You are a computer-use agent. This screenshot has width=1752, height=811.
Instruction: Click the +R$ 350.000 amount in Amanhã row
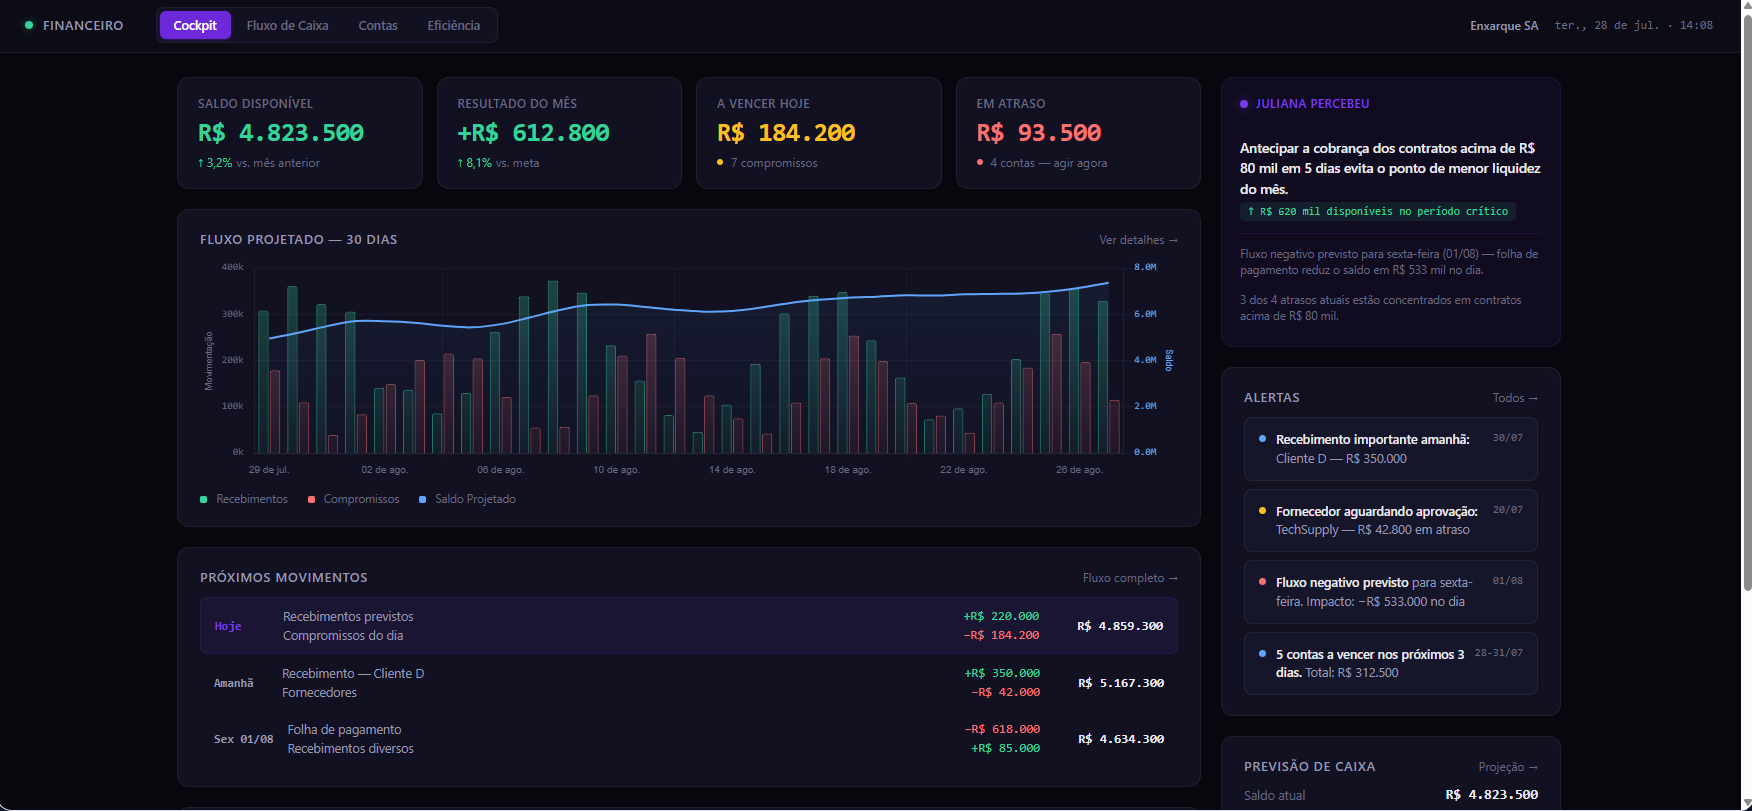click(1002, 673)
